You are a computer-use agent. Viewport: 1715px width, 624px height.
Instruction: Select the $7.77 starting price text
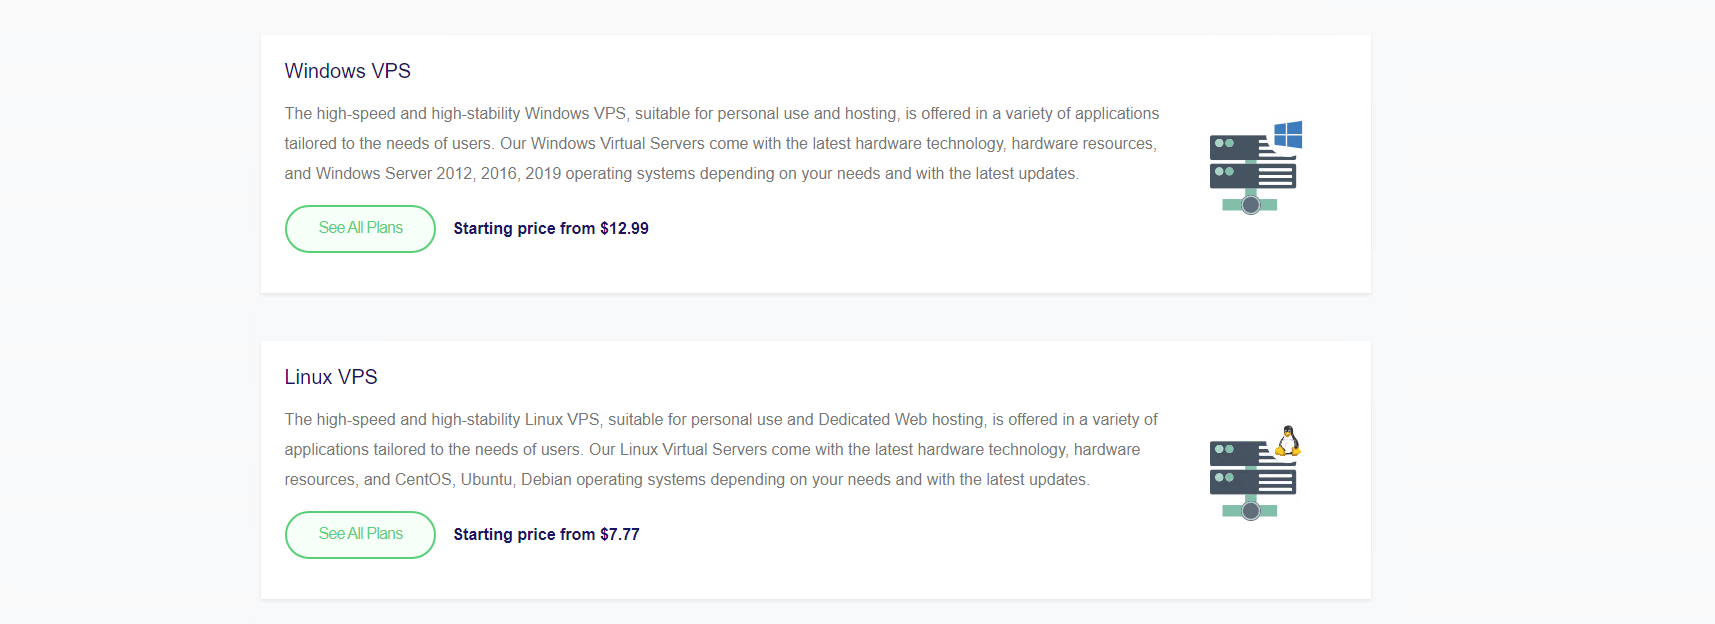[x=546, y=534]
